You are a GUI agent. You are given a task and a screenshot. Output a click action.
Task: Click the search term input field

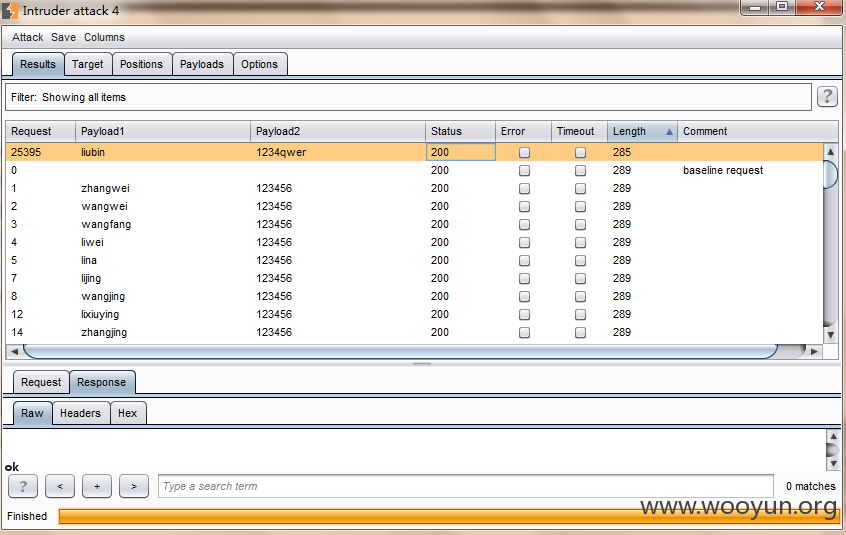466,486
